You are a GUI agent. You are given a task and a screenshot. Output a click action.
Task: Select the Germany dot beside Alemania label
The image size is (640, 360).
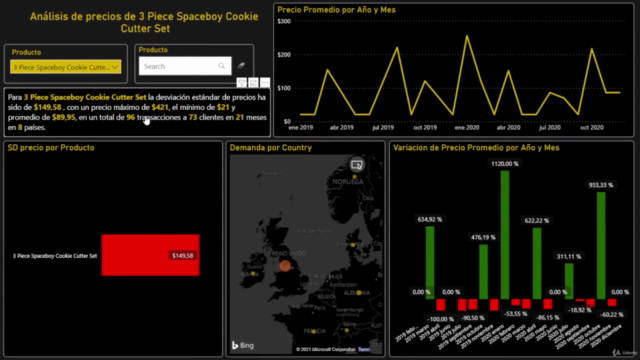[x=359, y=293]
